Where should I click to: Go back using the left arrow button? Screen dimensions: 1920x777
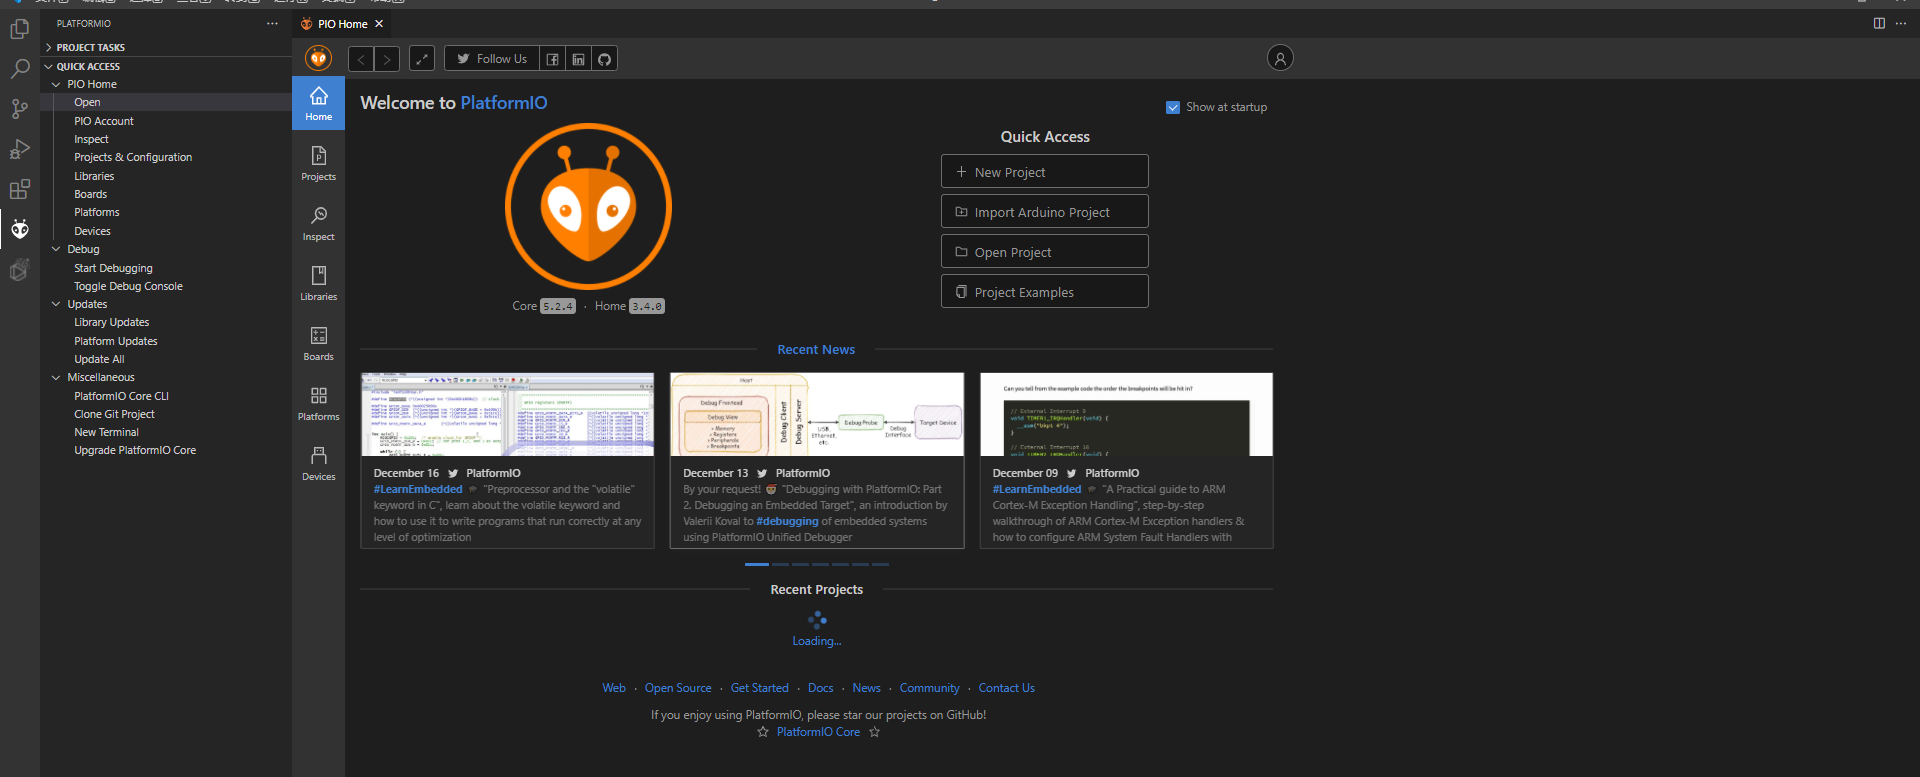361,59
